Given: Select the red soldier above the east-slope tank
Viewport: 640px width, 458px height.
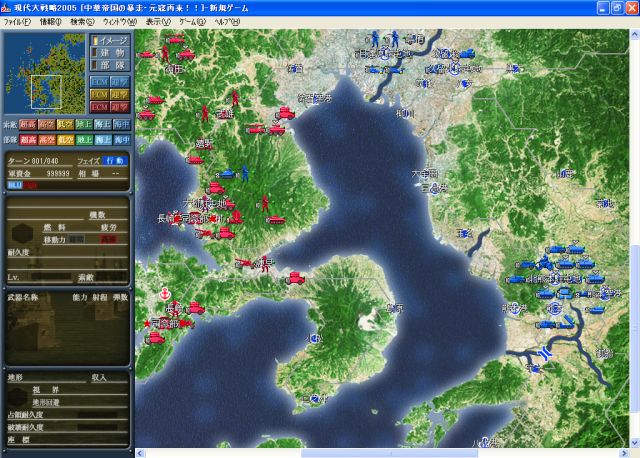Looking at the screenshot, I should pyautogui.click(x=265, y=203).
